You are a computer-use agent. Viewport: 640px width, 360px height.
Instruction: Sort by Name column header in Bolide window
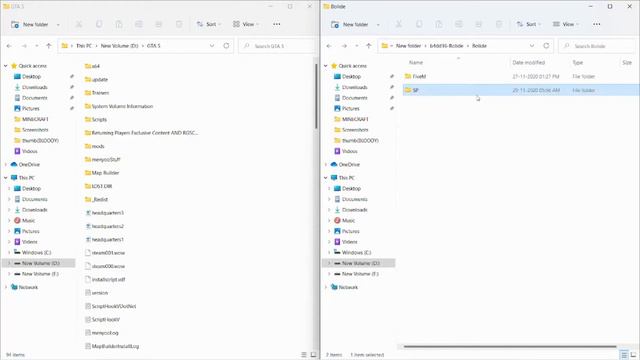[416, 62]
